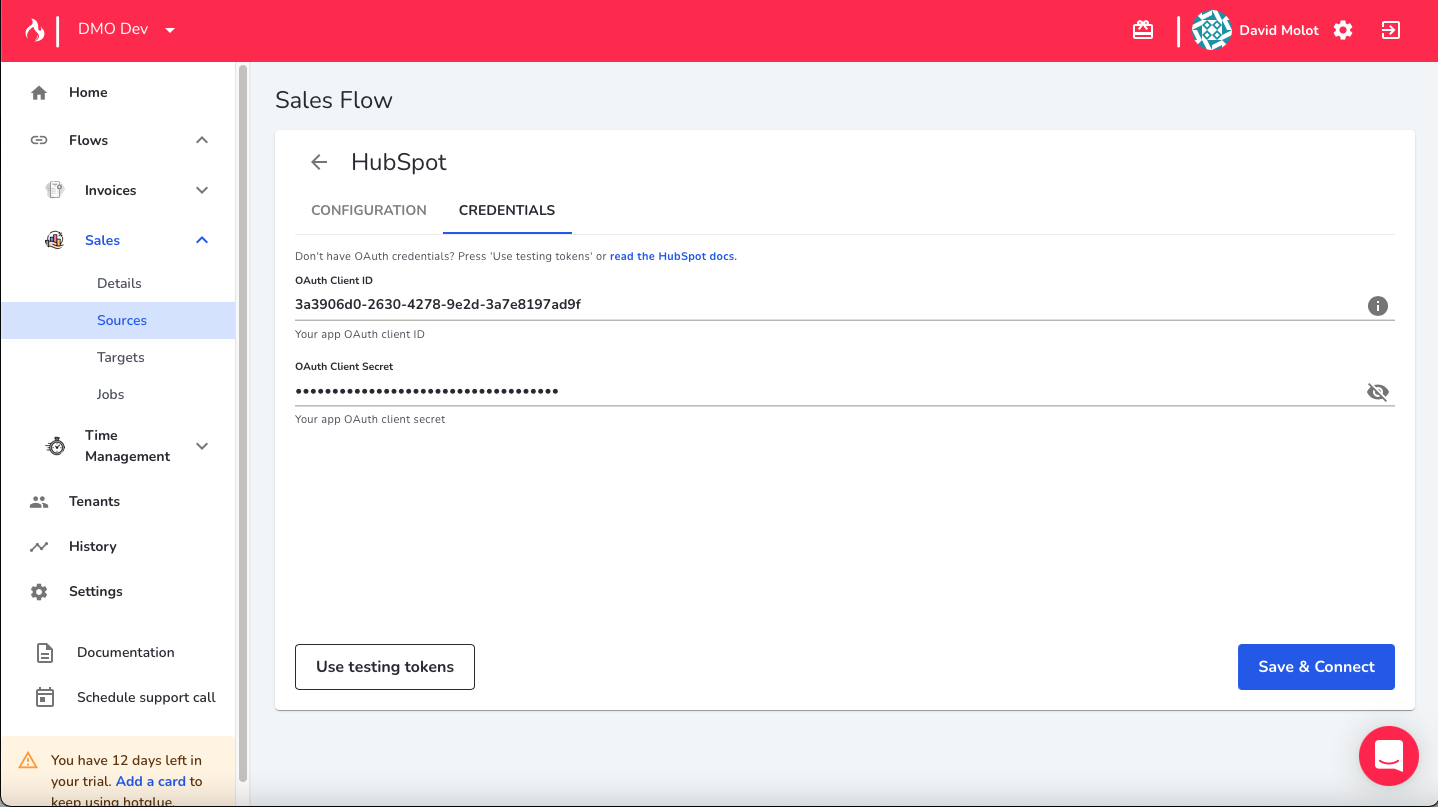Collapse the Sales flow chevron
The height and width of the screenshot is (807, 1438).
pos(202,240)
